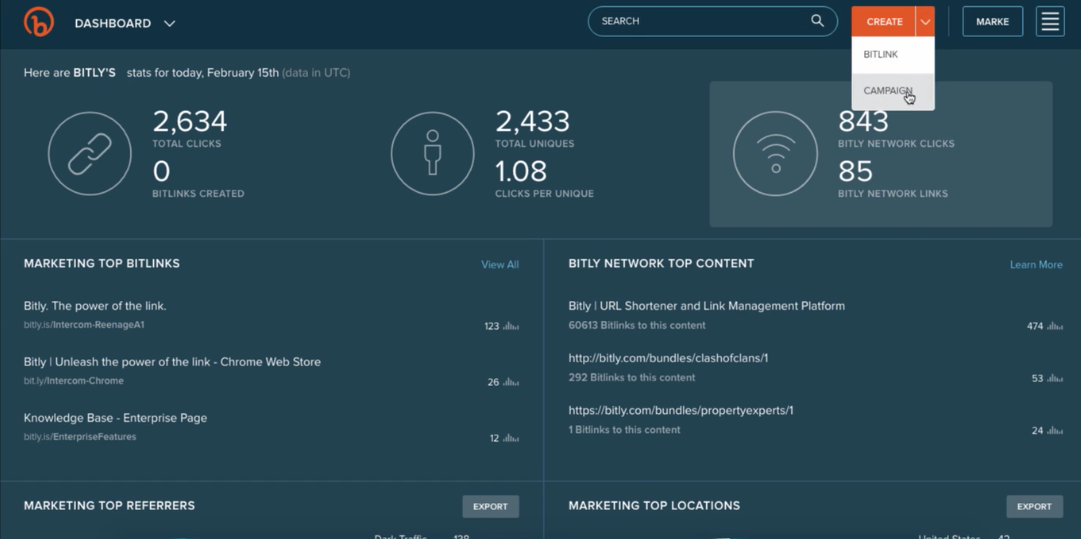The width and height of the screenshot is (1081, 539).
Task: Open the clashofclans bundle content link
Action: (x=668, y=358)
